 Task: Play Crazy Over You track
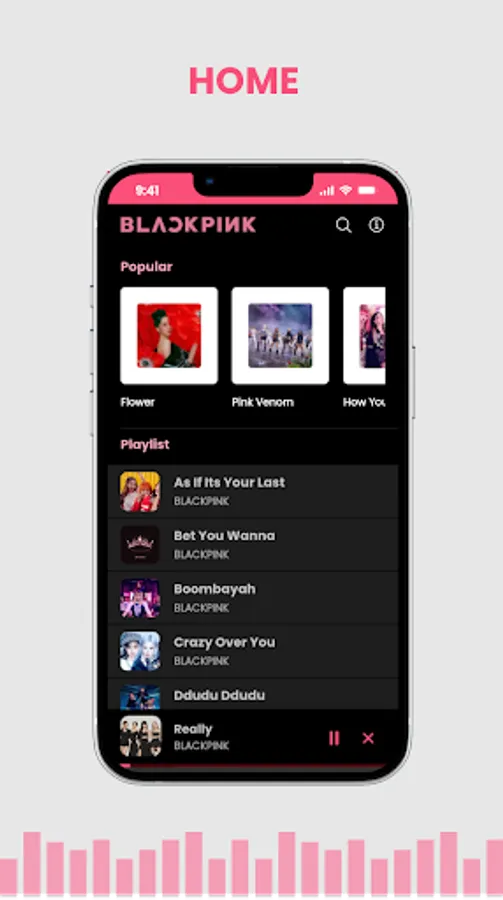click(253, 651)
